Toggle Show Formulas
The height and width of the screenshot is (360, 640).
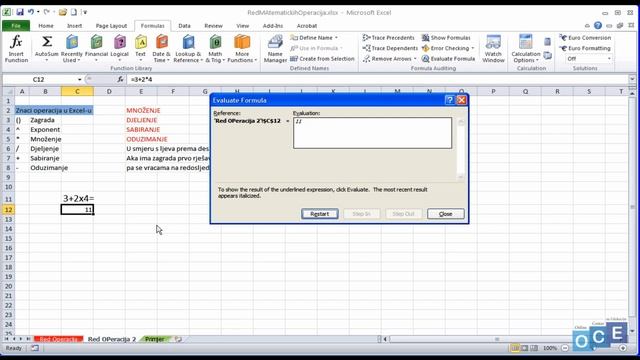click(446, 38)
